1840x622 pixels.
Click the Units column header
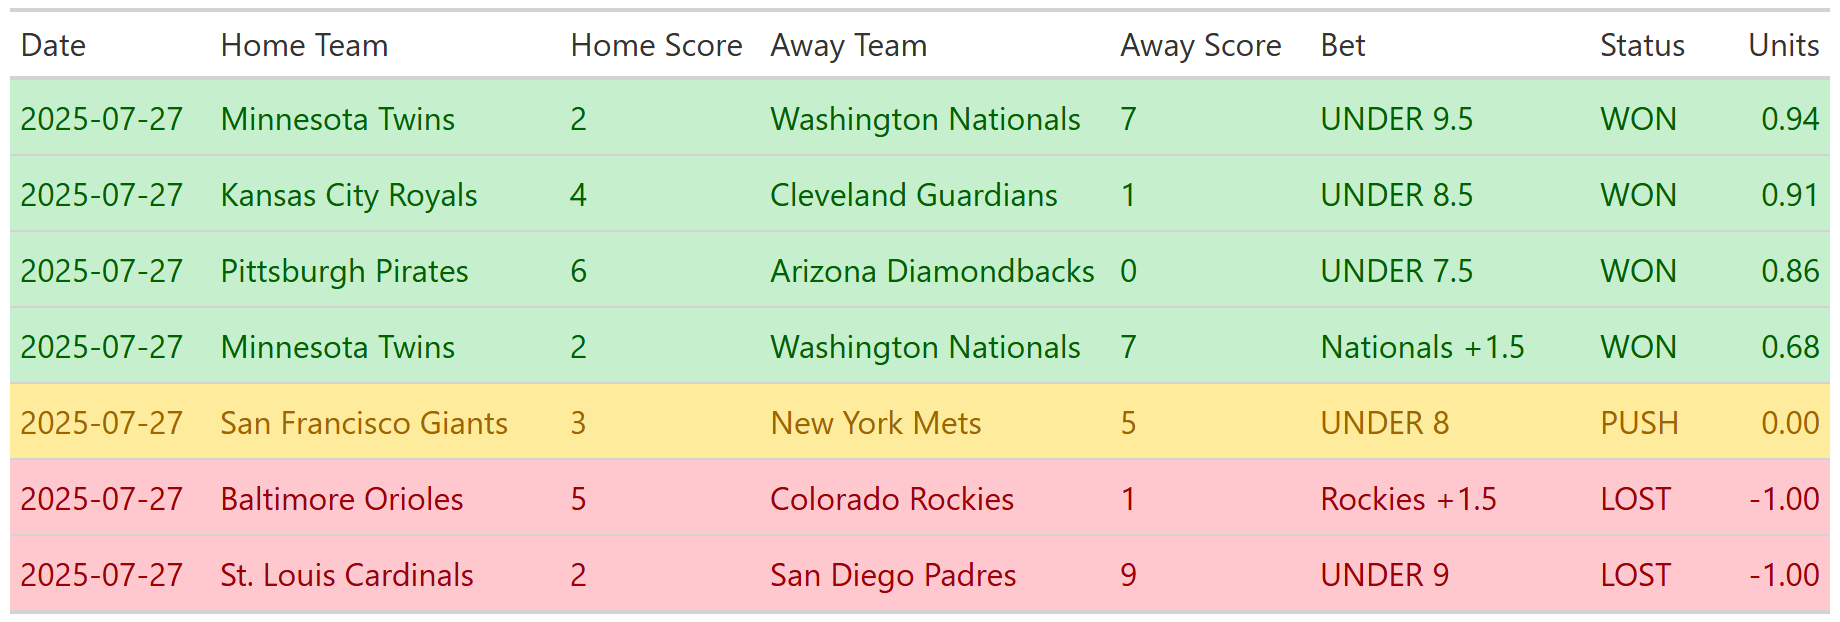[x=1783, y=45]
